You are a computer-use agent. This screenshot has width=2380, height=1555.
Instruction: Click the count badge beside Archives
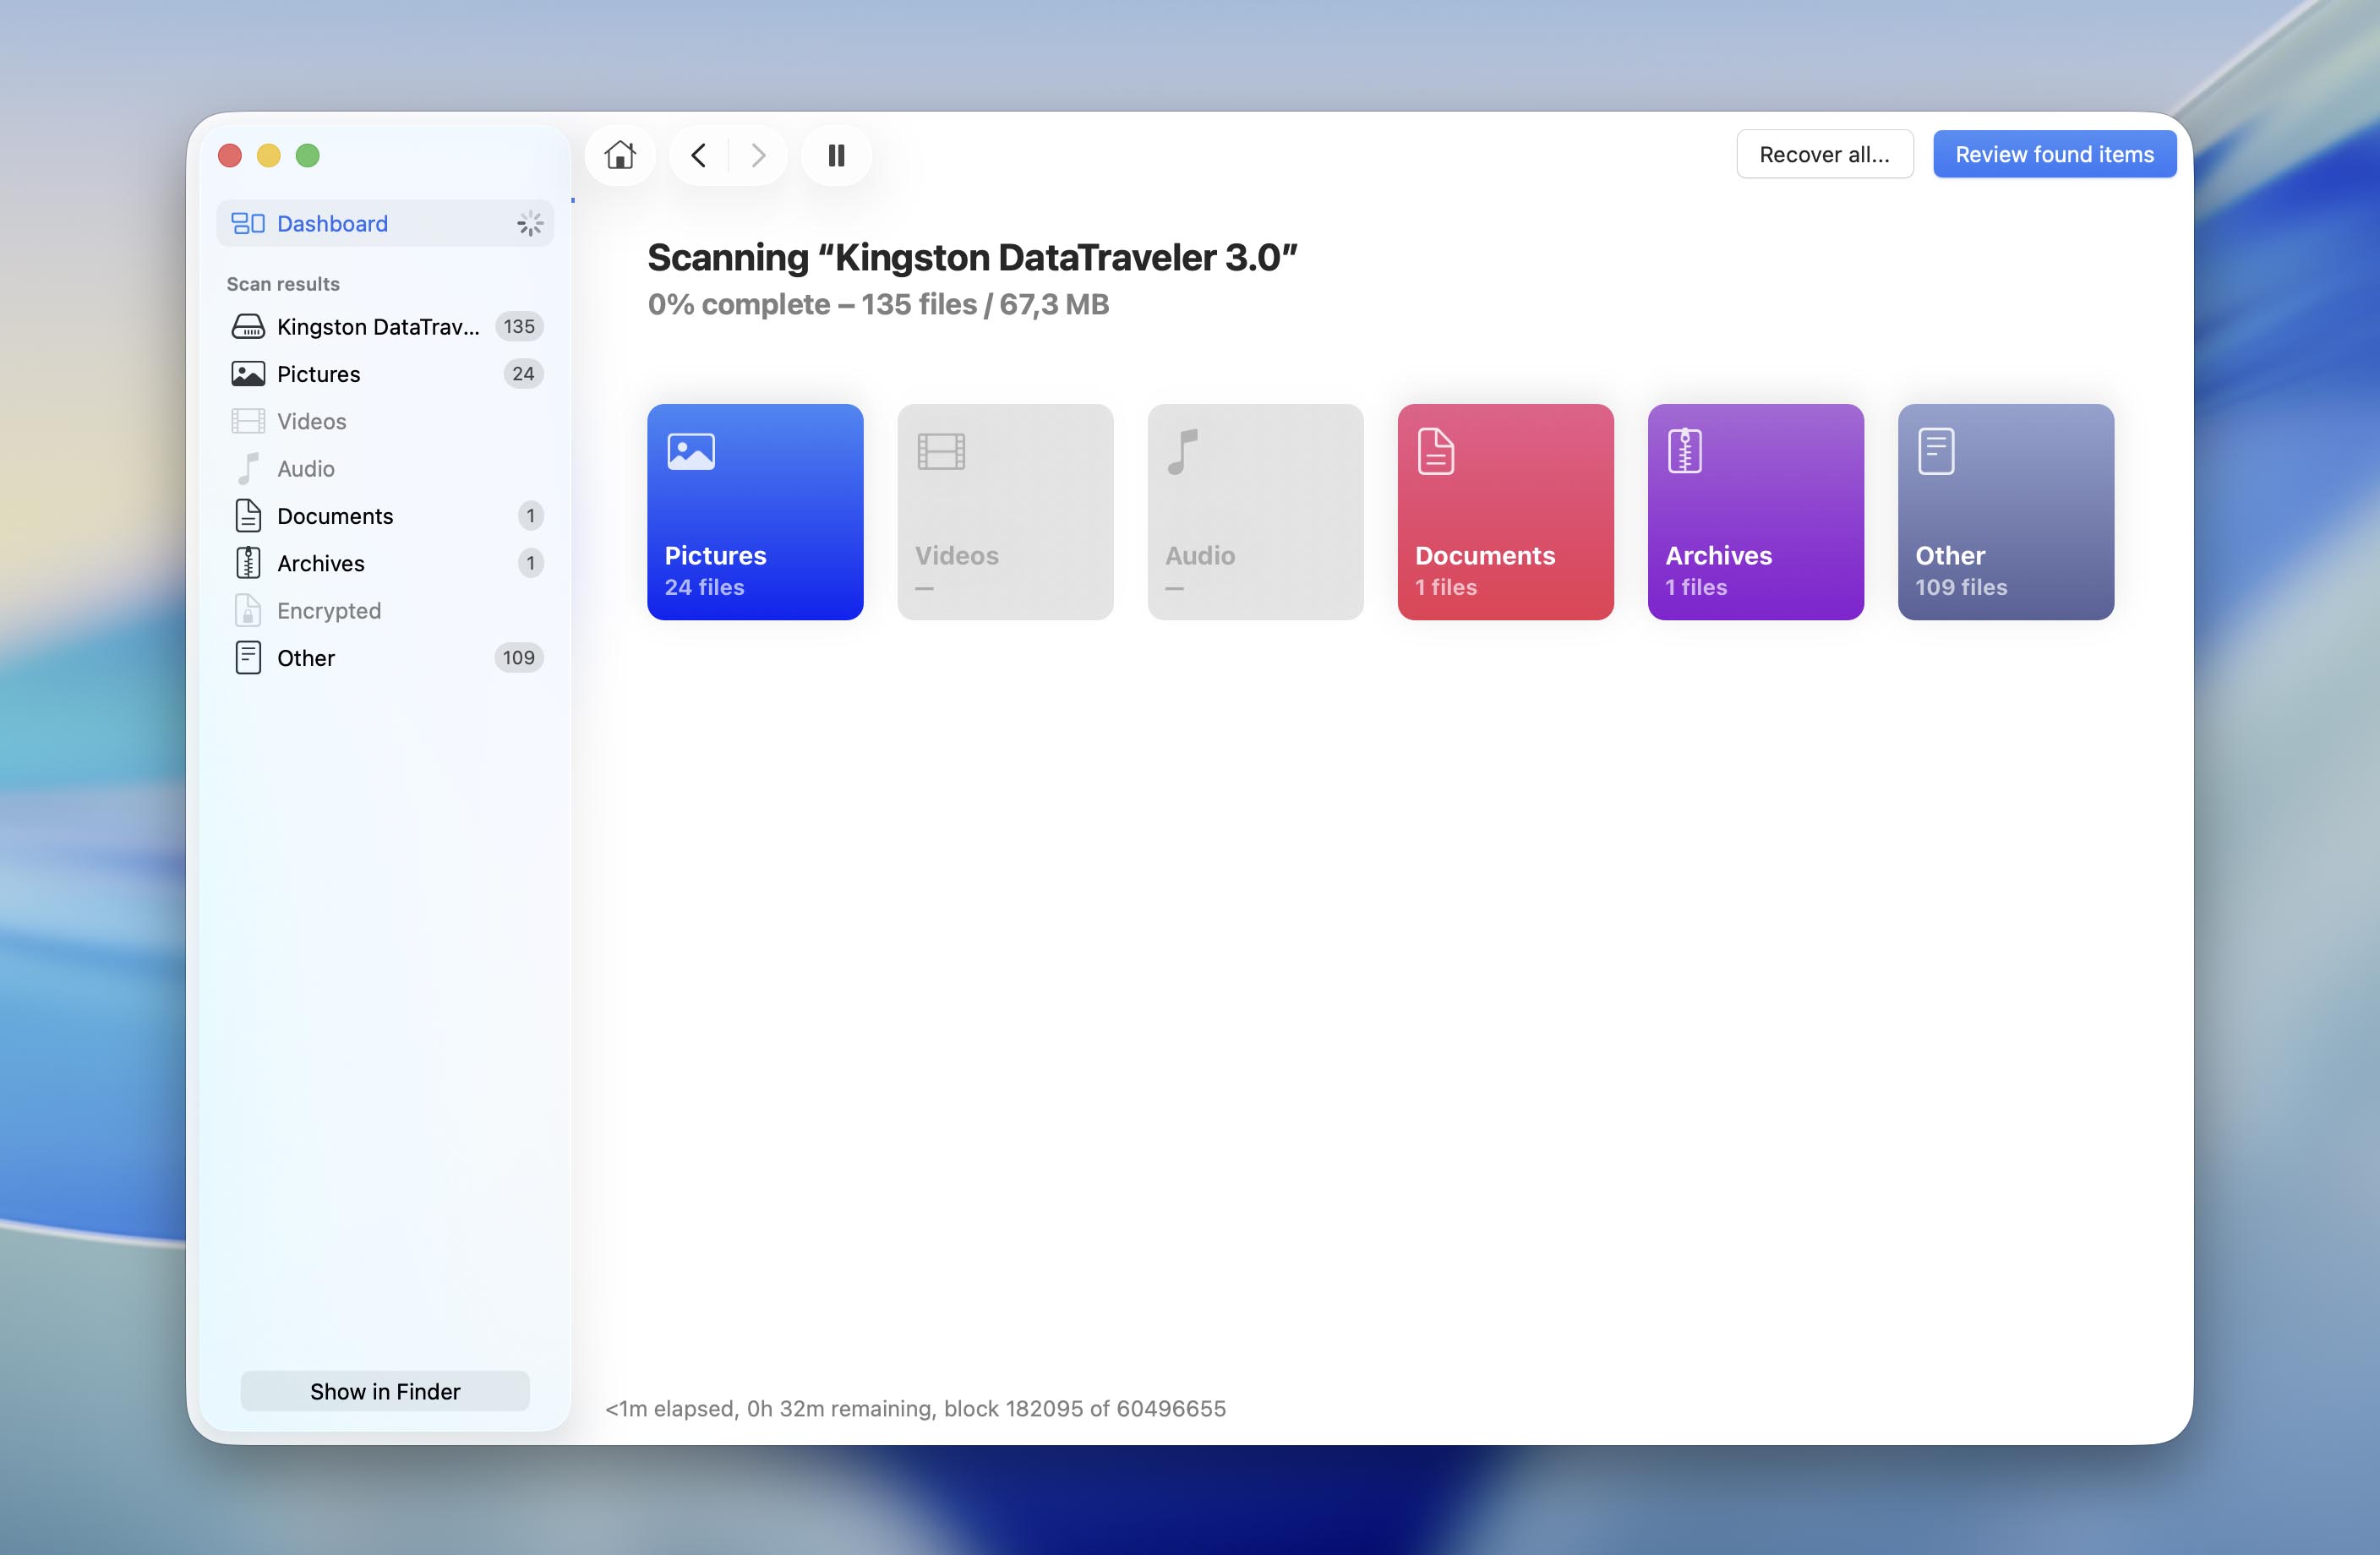pyautogui.click(x=531, y=563)
